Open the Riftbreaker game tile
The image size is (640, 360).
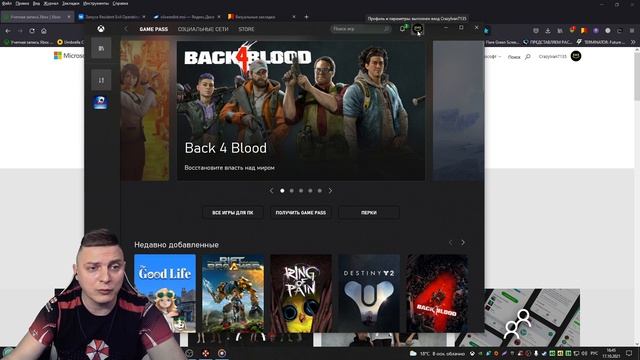coord(233,293)
